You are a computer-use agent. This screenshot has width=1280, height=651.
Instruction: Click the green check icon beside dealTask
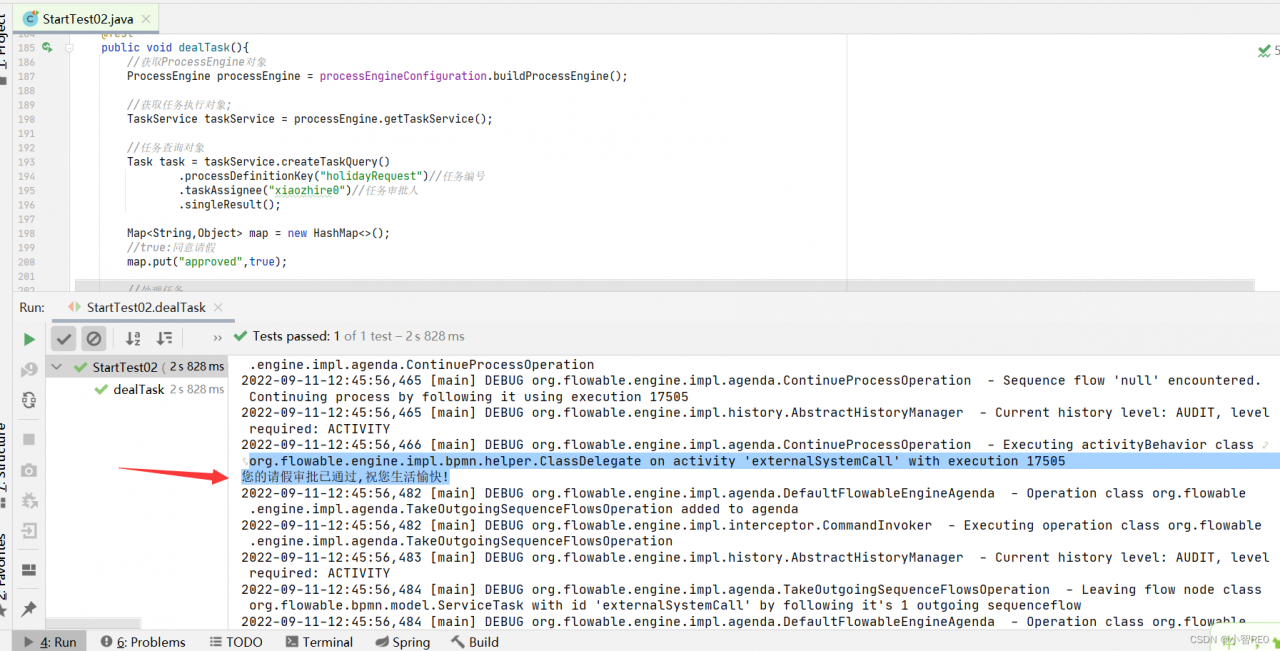(101, 389)
